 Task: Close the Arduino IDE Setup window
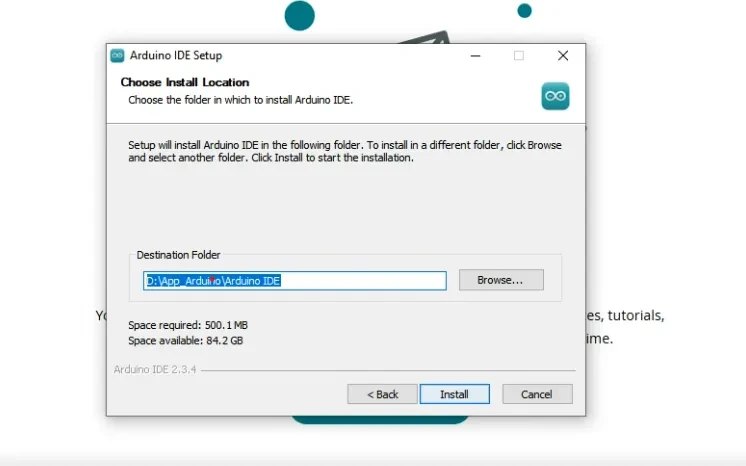click(563, 56)
